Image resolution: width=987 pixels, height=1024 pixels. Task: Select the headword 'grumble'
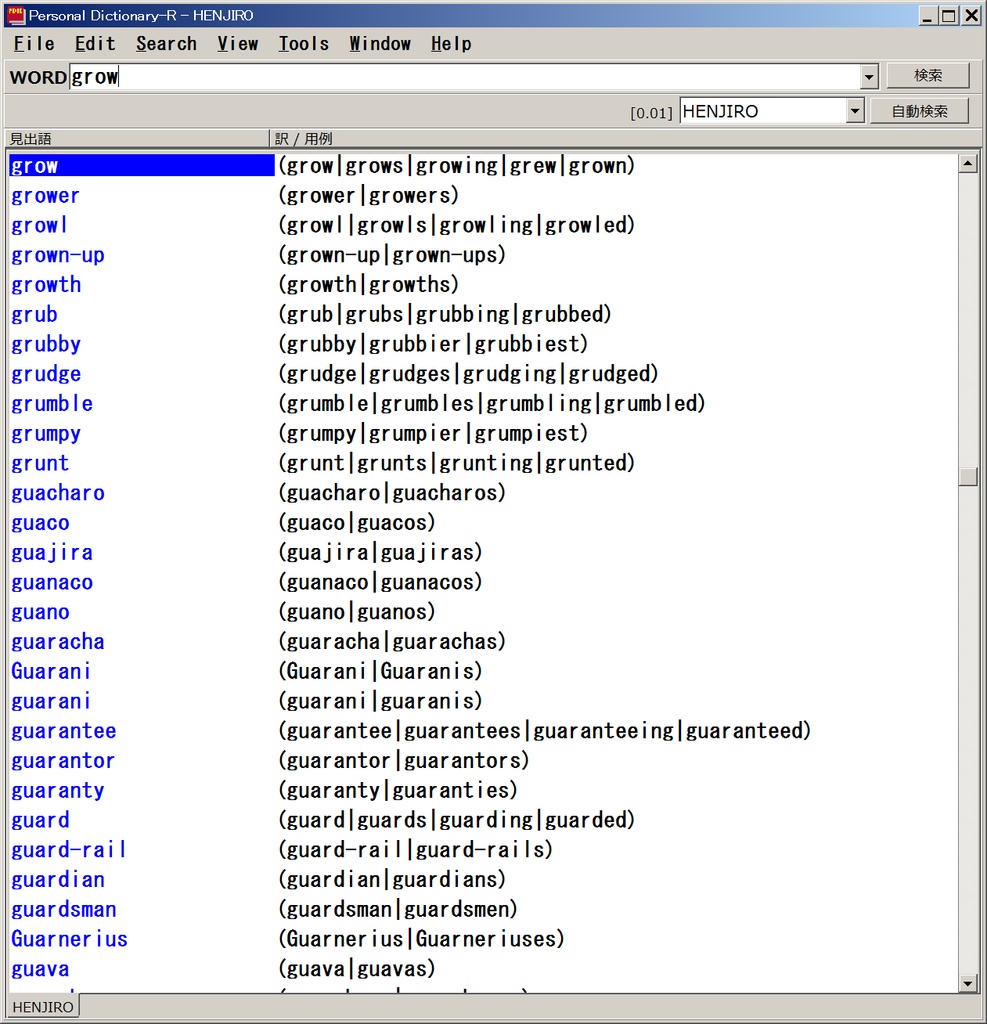click(x=52, y=404)
